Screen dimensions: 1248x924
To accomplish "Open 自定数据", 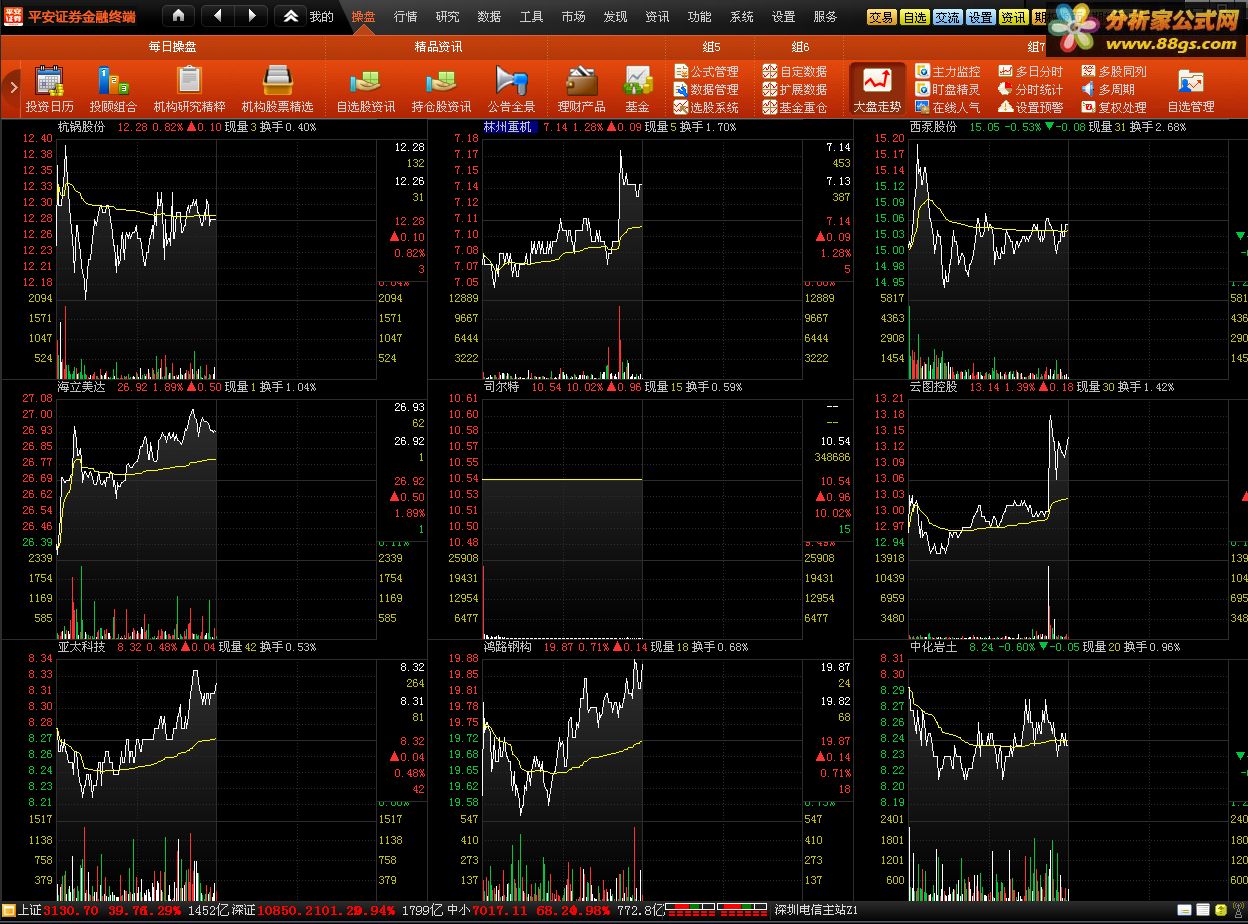I will point(795,71).
